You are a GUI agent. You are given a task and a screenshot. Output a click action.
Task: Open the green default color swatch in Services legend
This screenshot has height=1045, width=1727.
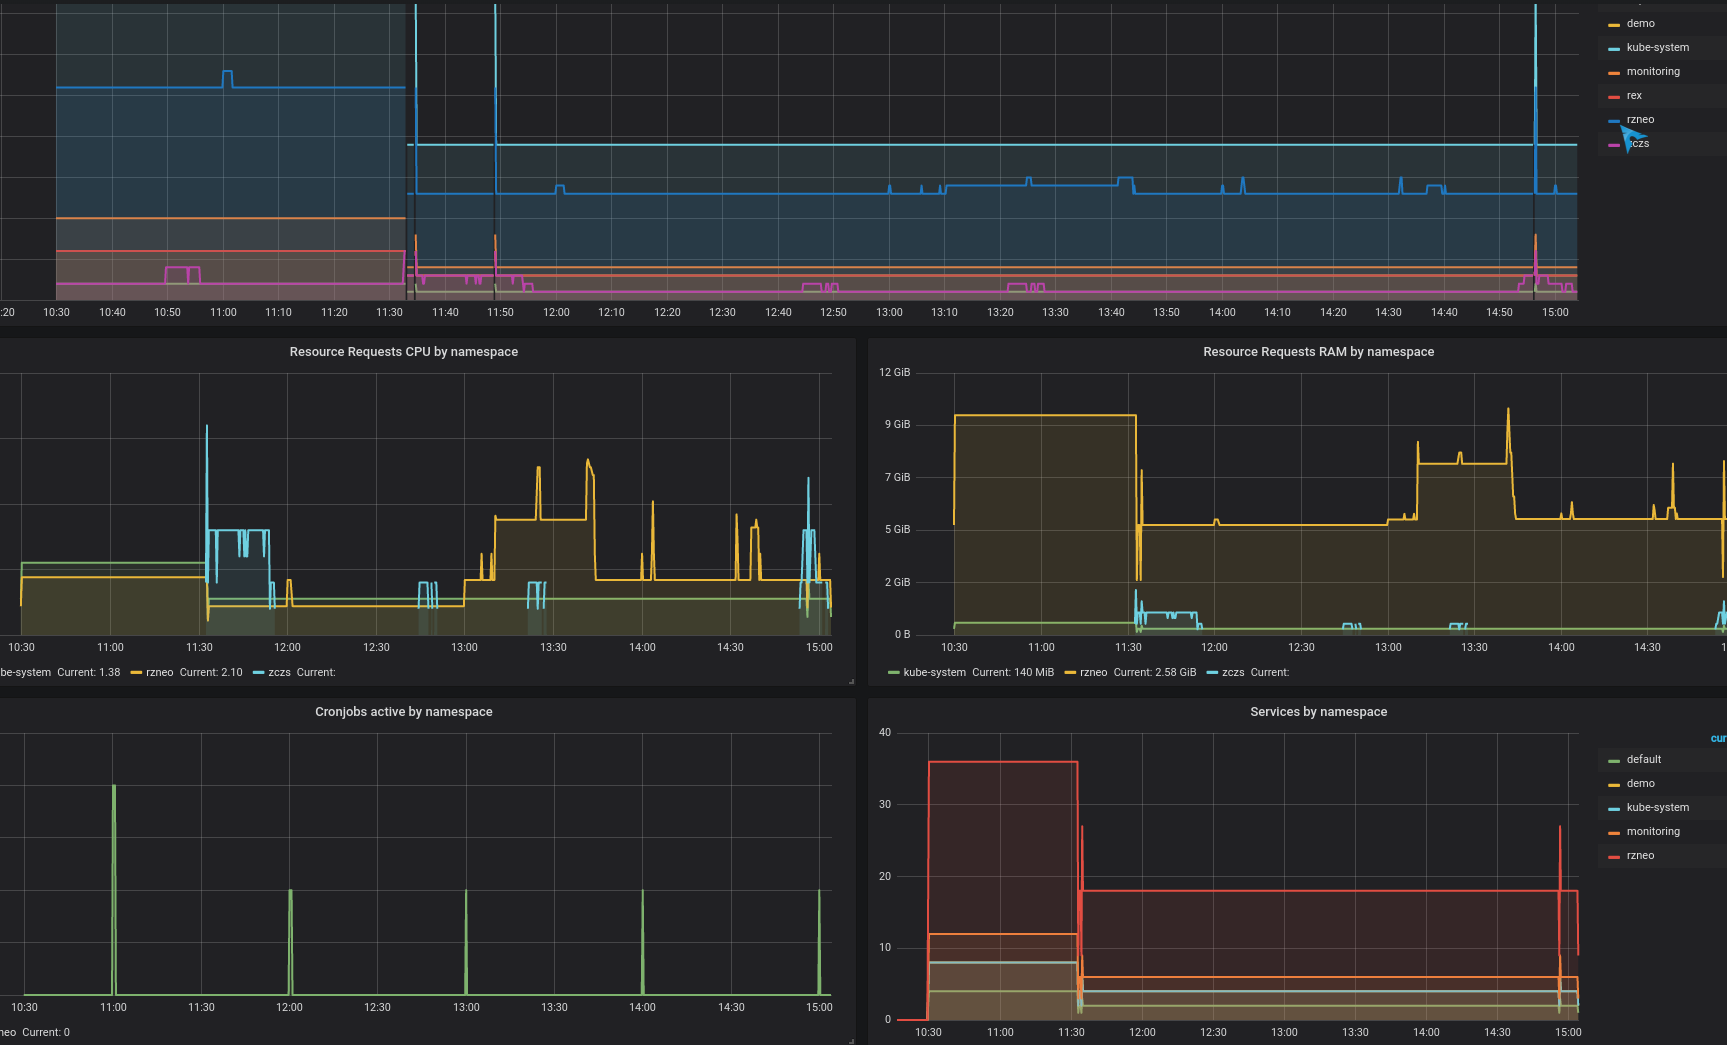1614,761
